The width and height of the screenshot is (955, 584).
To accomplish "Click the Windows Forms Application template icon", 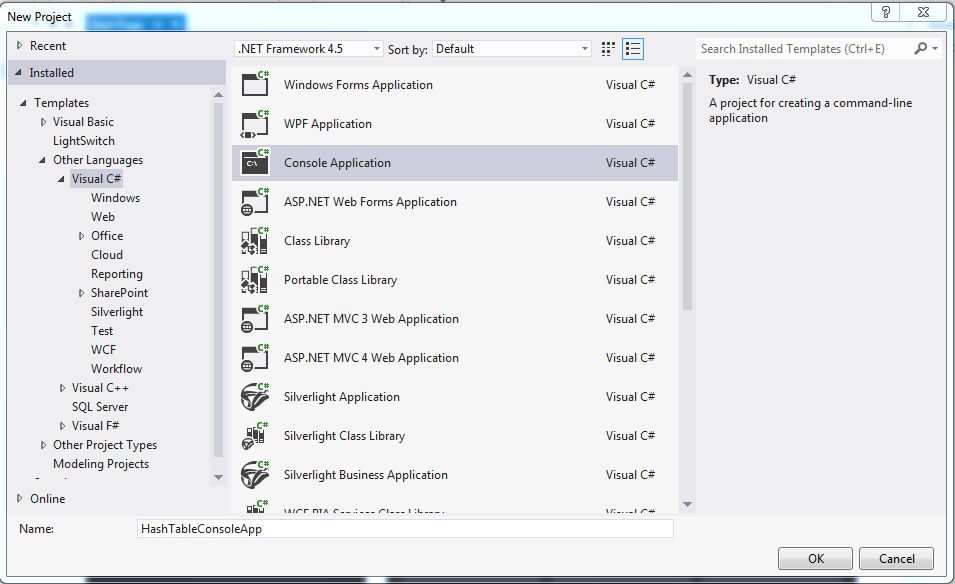I will (x=255, y=84).
